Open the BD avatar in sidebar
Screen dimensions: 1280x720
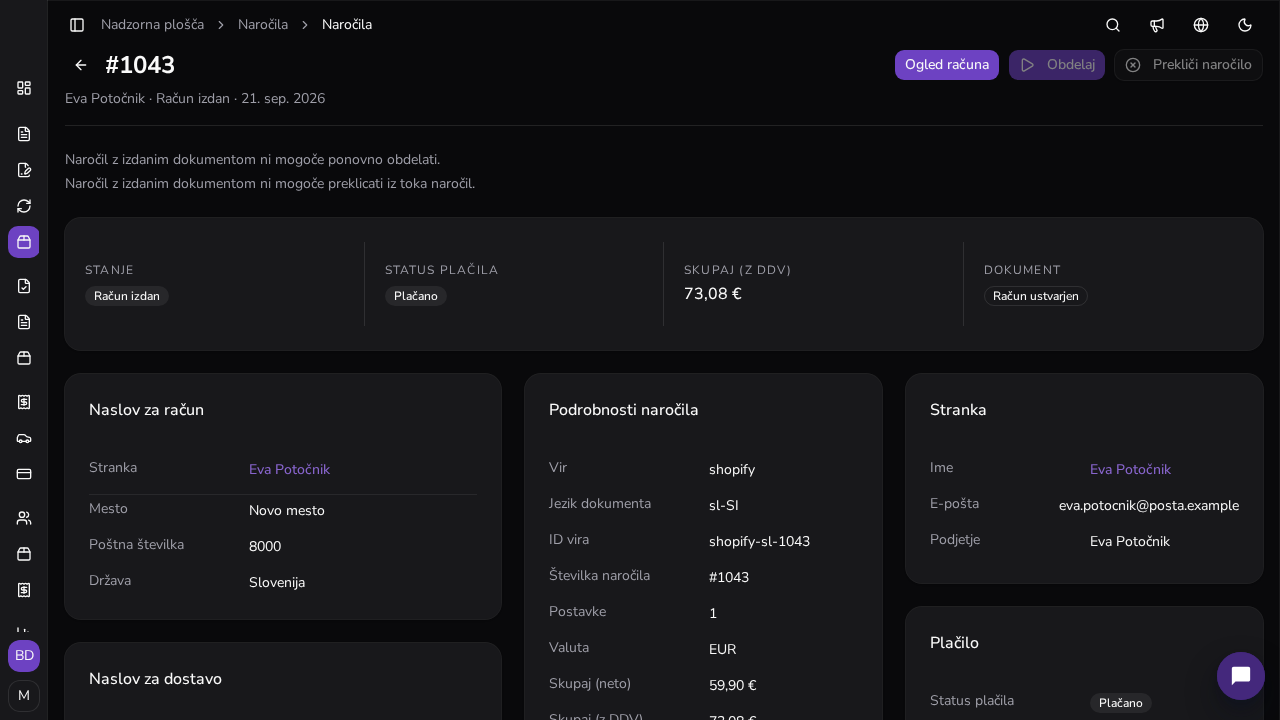tap(24, 656)
